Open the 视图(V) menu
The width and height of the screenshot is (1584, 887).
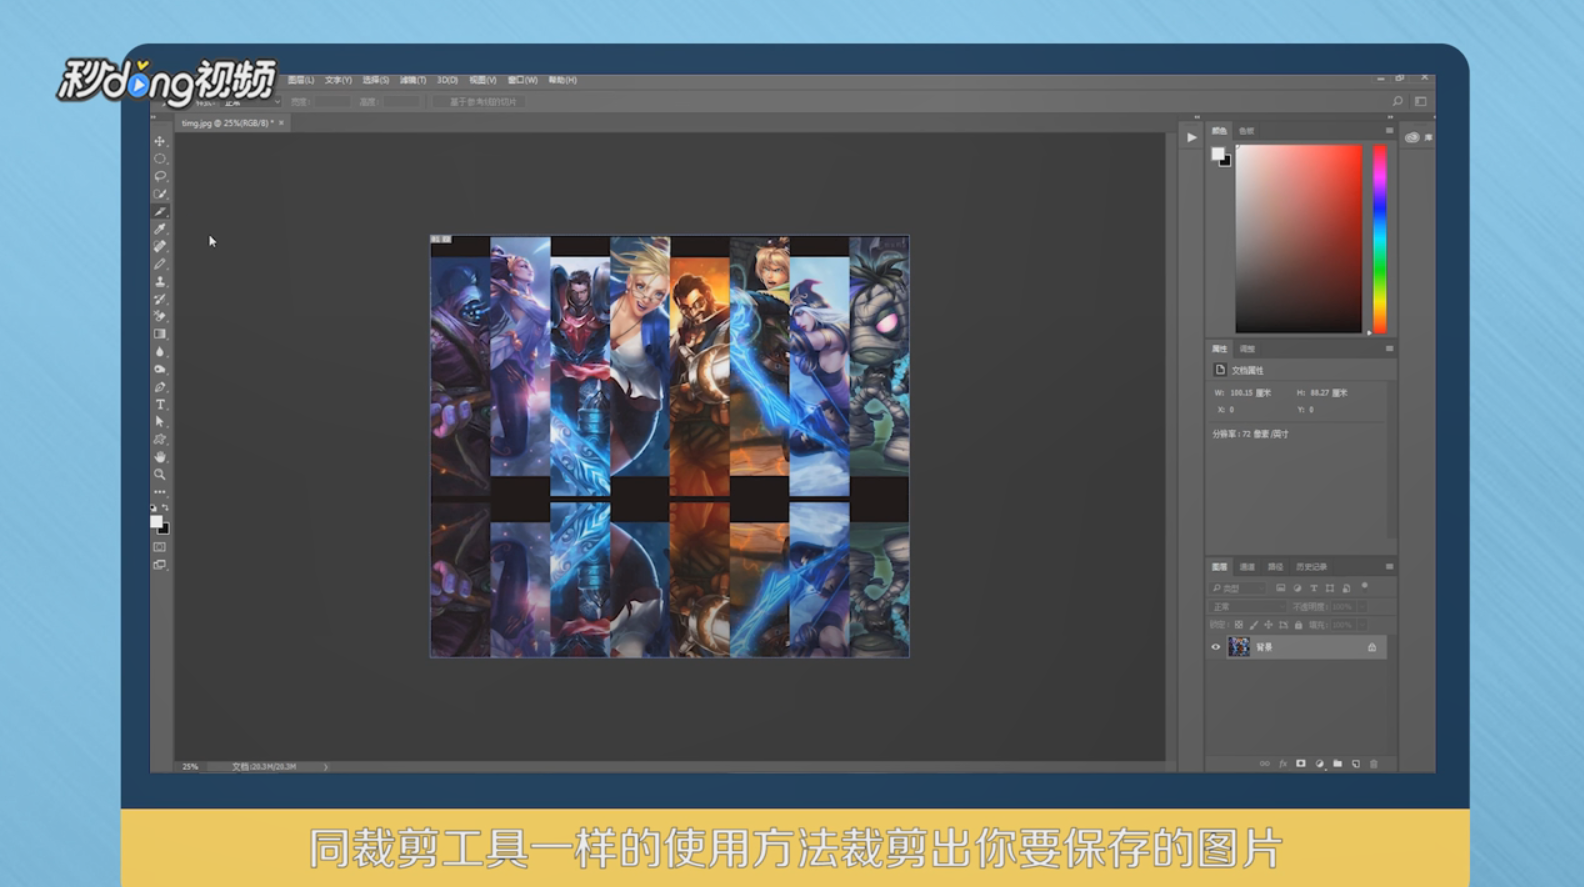tap(483, 80)
